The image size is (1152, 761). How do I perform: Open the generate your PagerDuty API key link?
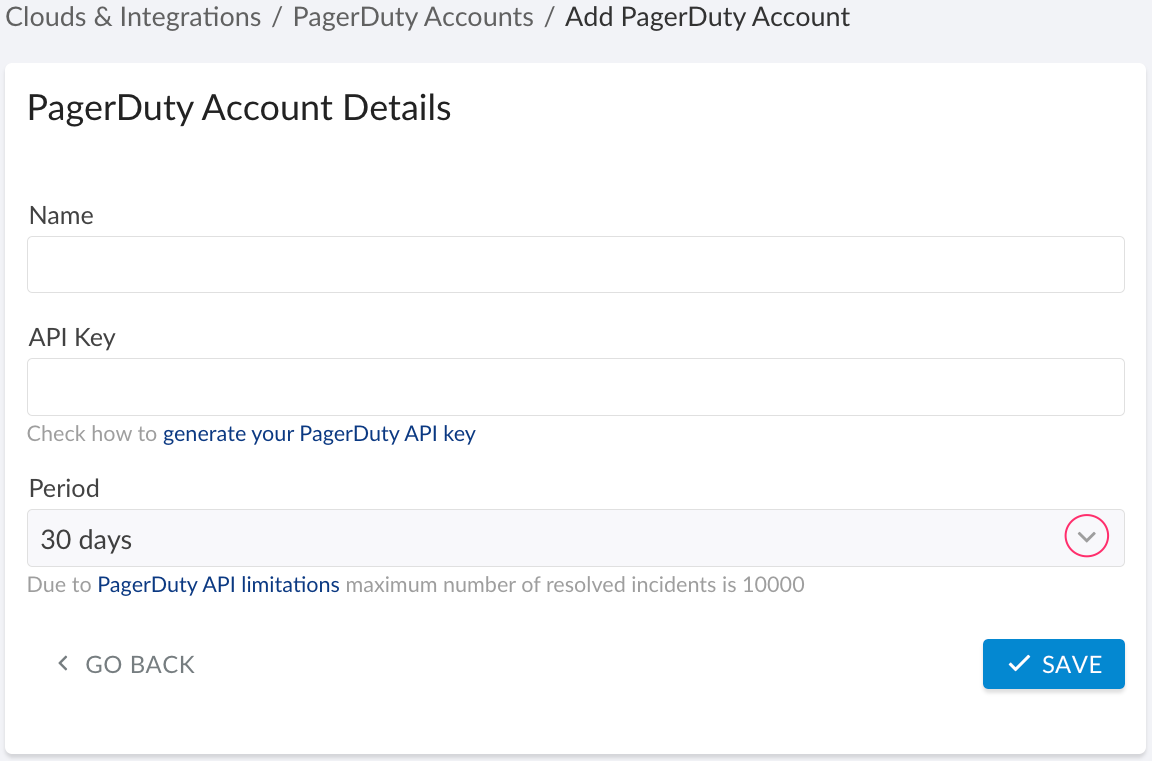pos(319,433)
